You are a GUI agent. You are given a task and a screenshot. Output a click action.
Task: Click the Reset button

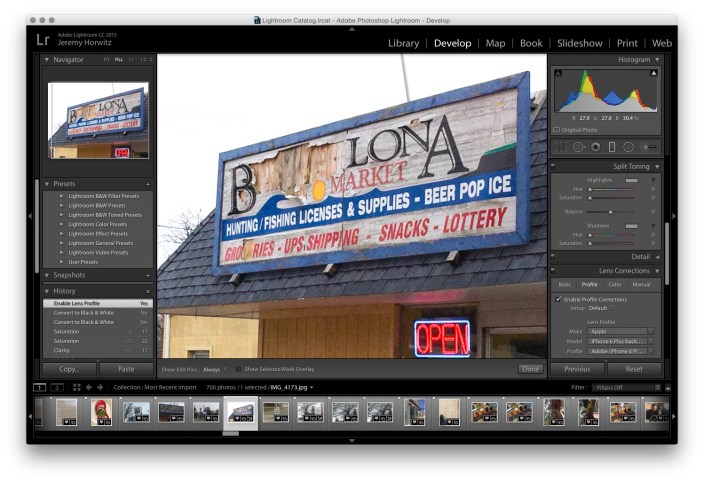pos(633,369)
